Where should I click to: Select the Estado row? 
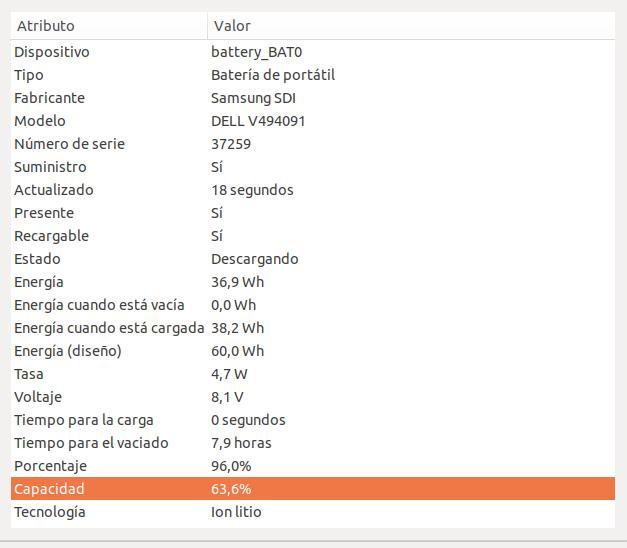313,259
